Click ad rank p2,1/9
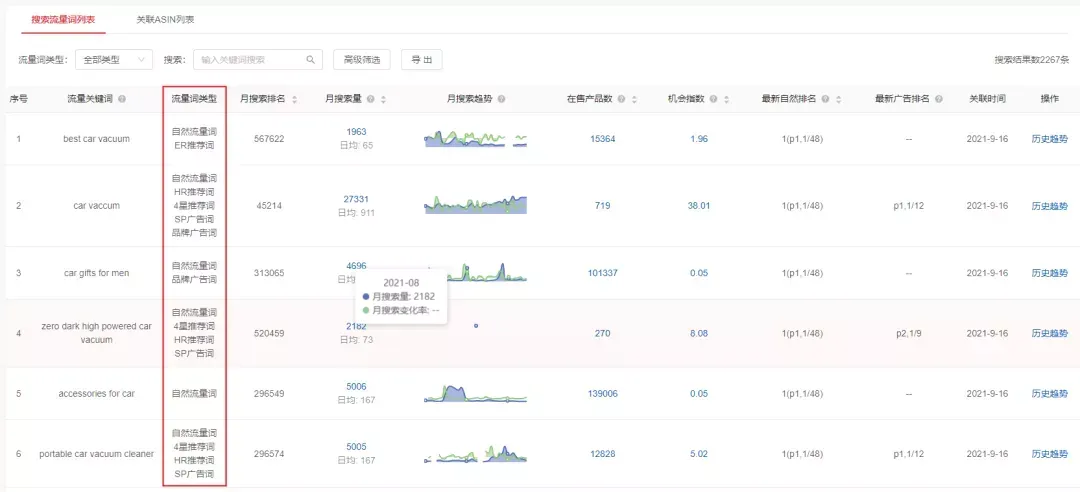 click(908, 334)
